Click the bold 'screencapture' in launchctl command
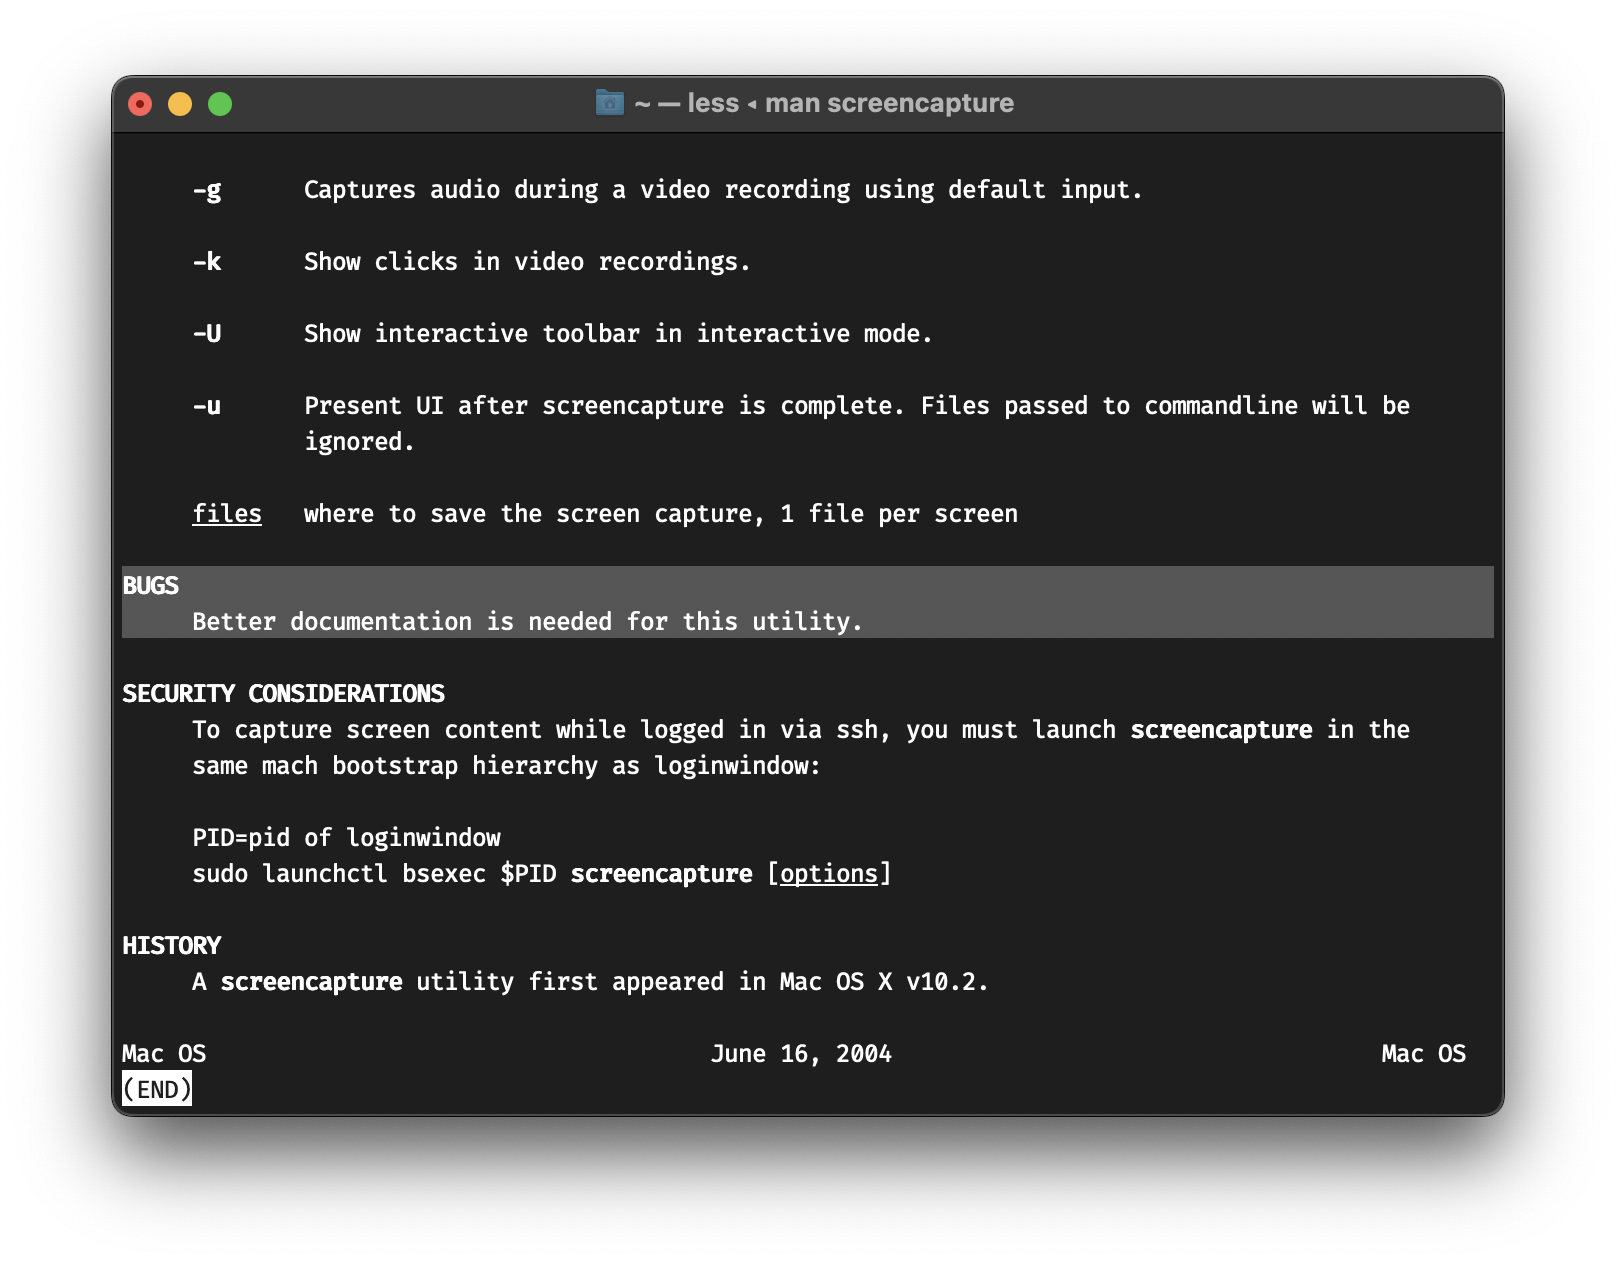Image resolution: width=1616 pixels, height=1264 pixels. coord(661,874)
